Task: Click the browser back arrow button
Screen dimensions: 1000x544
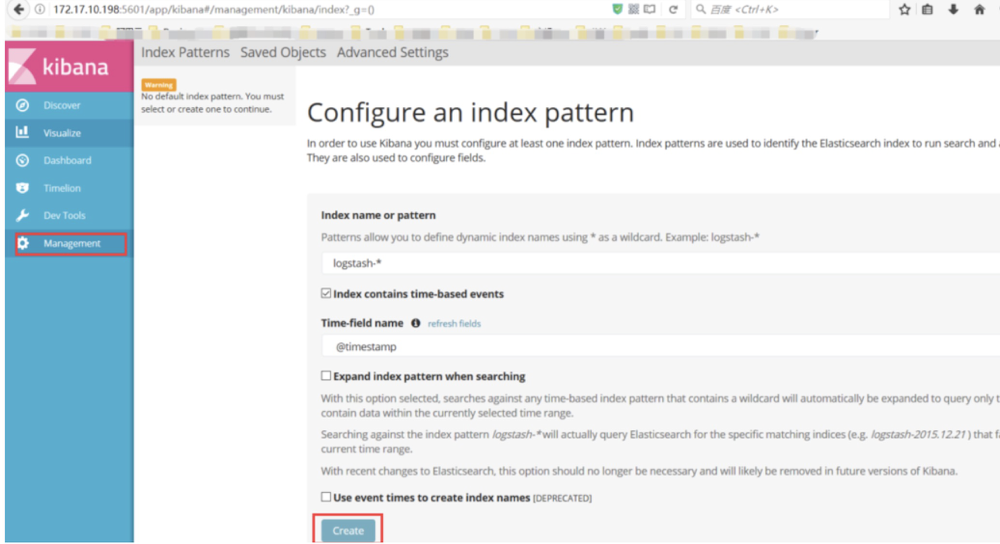Action: [x=18, y=9]
